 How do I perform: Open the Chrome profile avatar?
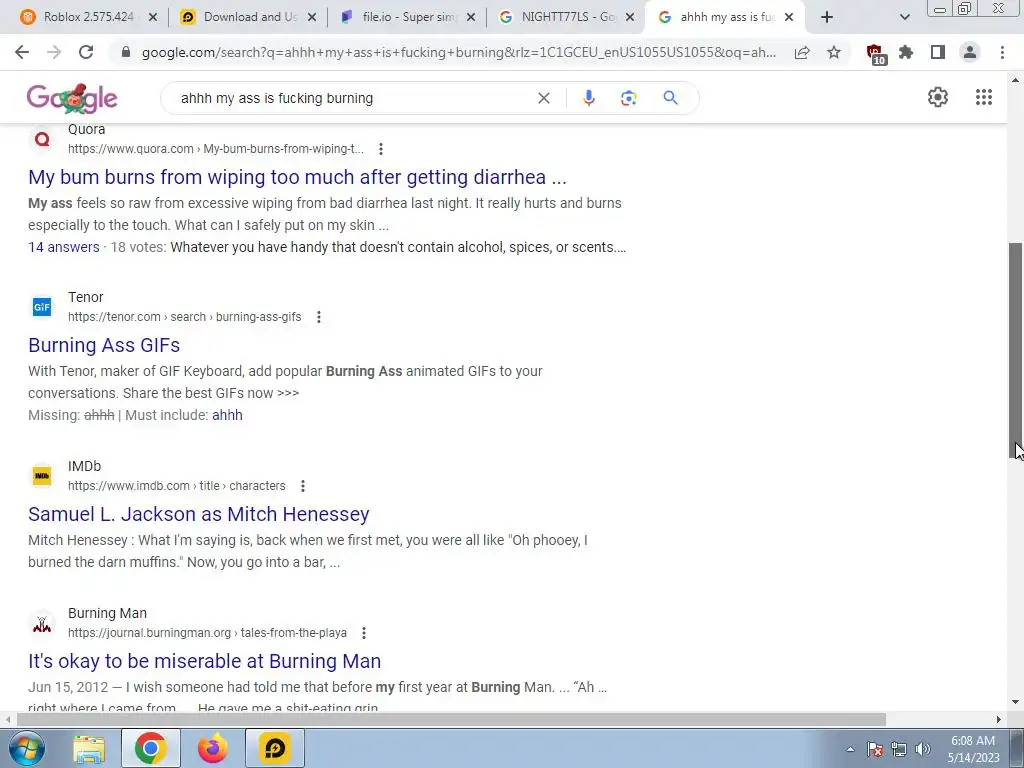pos(970,52)
